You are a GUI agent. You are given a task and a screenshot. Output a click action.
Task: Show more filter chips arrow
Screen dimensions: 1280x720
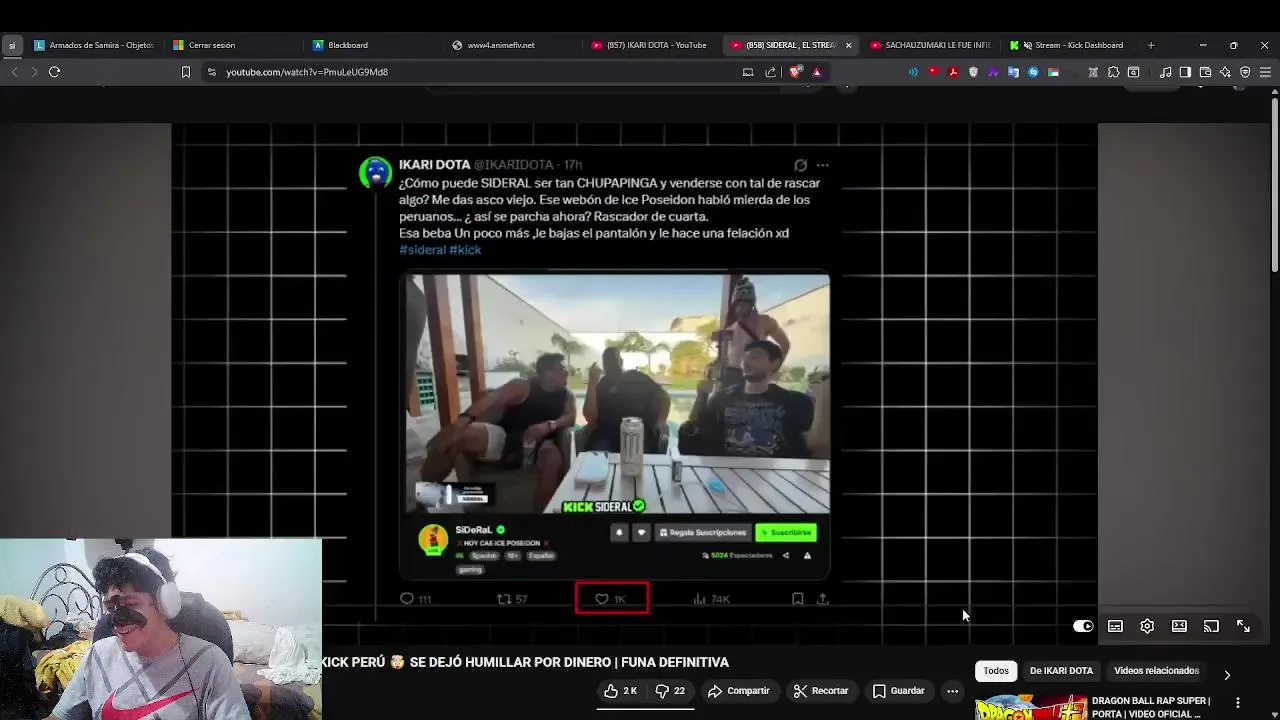pyautogui.click(x=1227, y=675)
